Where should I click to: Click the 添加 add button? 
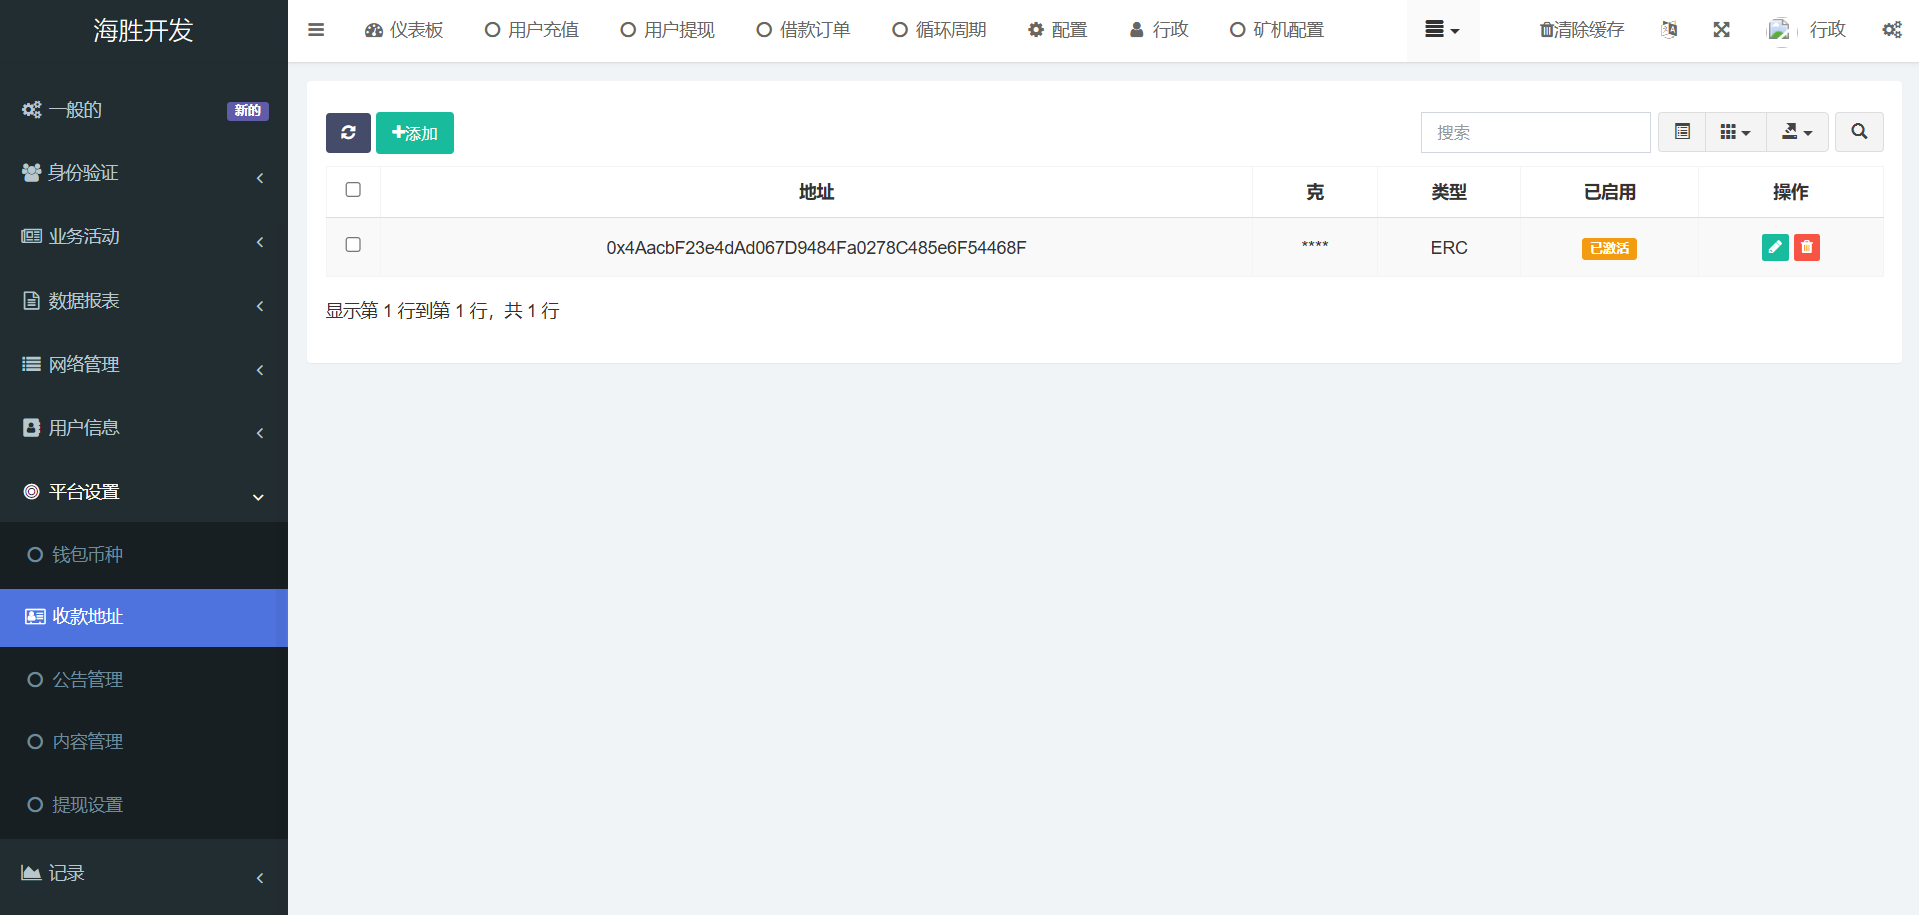pos(415,133)
